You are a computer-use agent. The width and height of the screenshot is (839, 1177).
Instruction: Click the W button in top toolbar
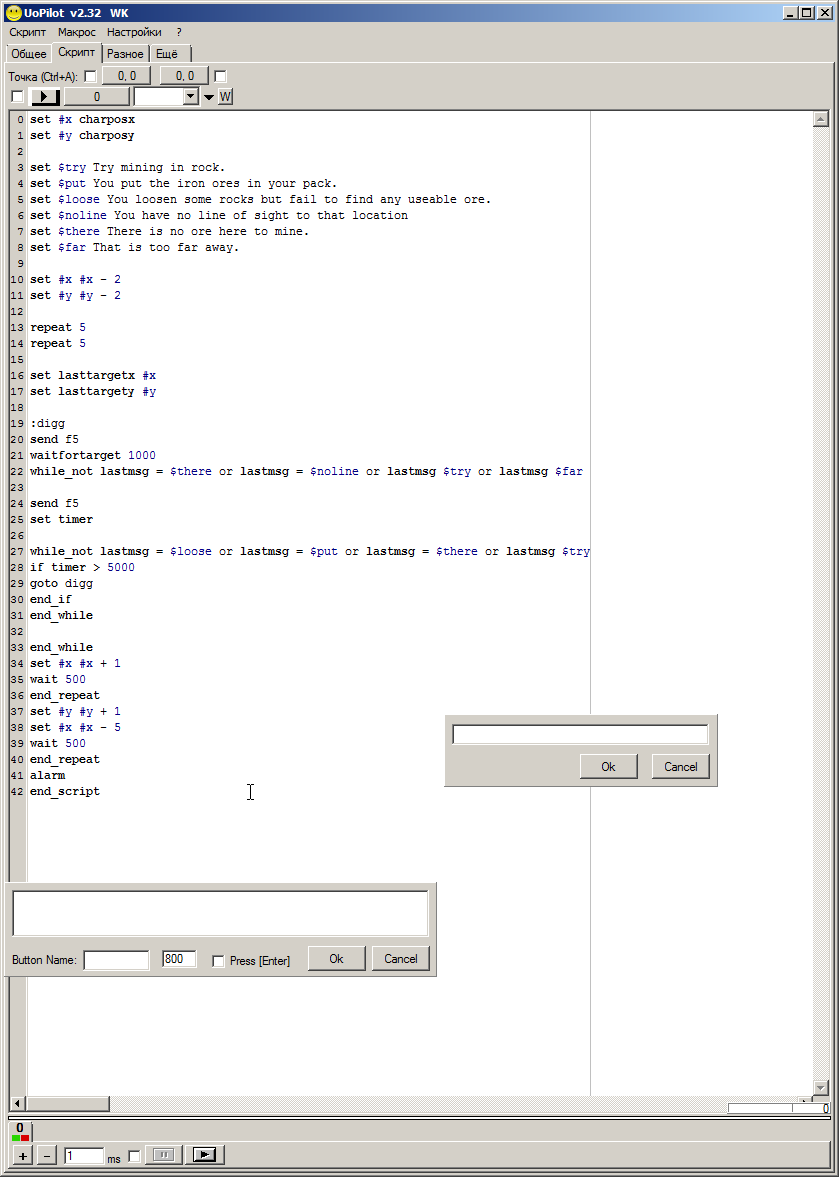coord(225,97)
